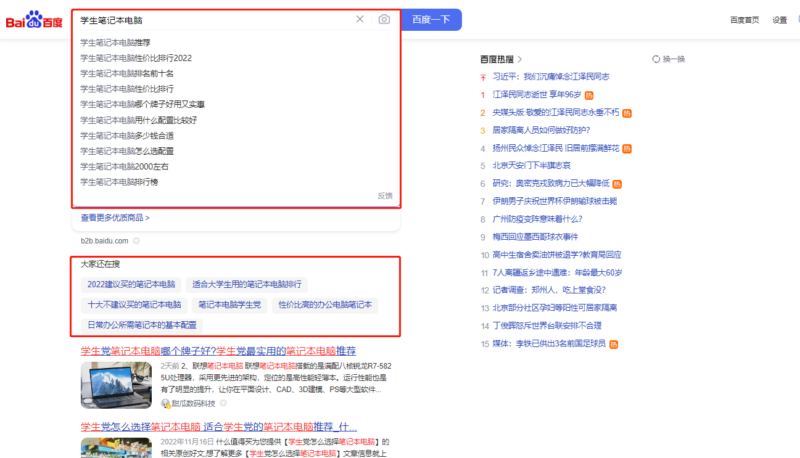Open hot search 丁俊晖怒斥世界台联安排不合理

click(x=547, y=325)
